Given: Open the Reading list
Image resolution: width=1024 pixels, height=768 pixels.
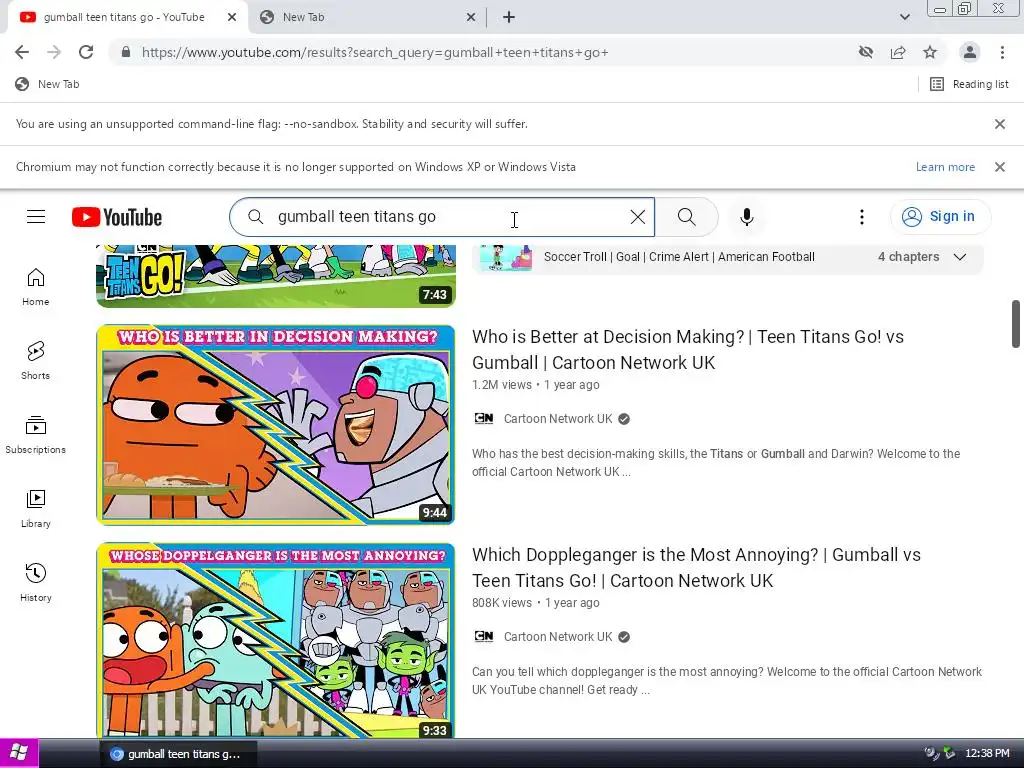Looking at the screenshot, I should [x=969, y=84].
